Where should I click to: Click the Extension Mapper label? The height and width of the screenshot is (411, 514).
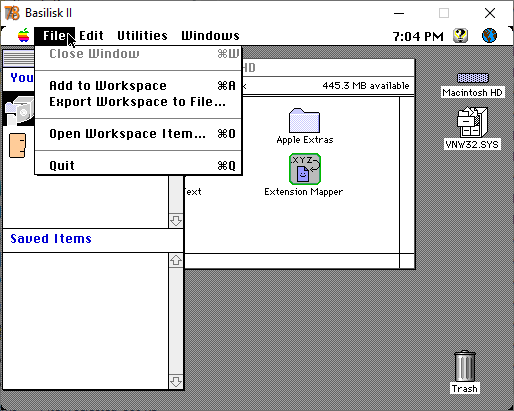pyautogui.click(x=303, y=192)
